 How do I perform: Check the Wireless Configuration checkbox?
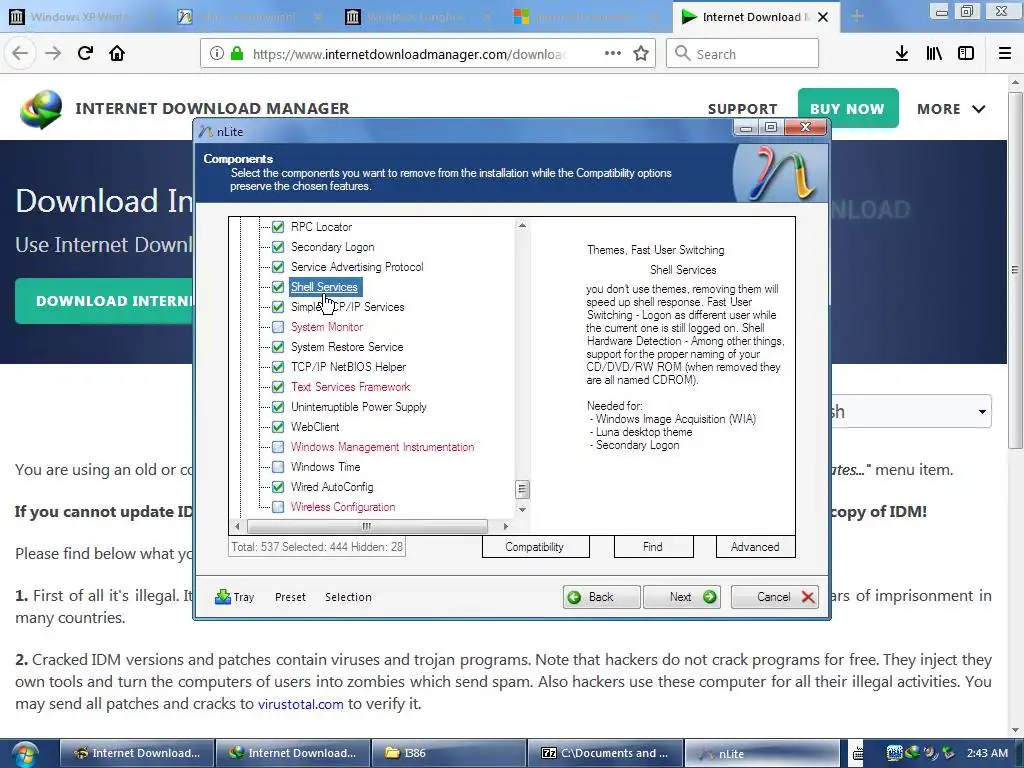click(x=278, y=507)
